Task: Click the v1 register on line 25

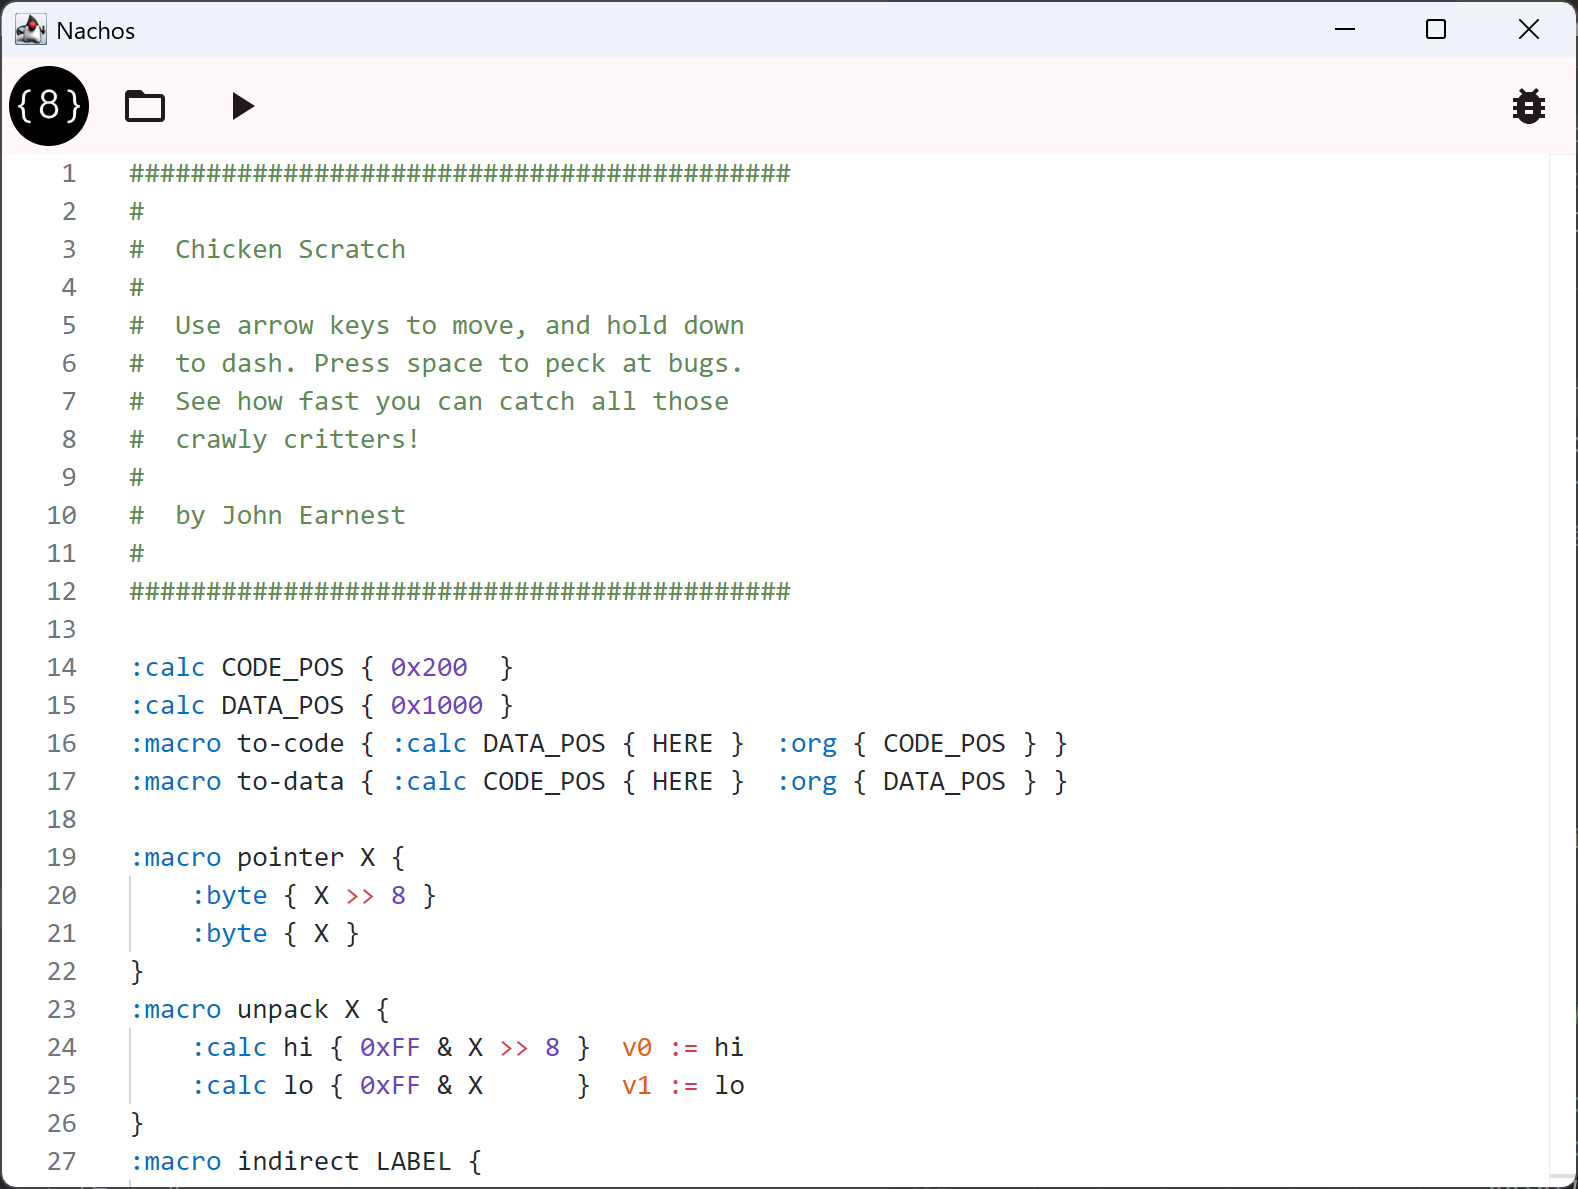Action: [637, 1085]
